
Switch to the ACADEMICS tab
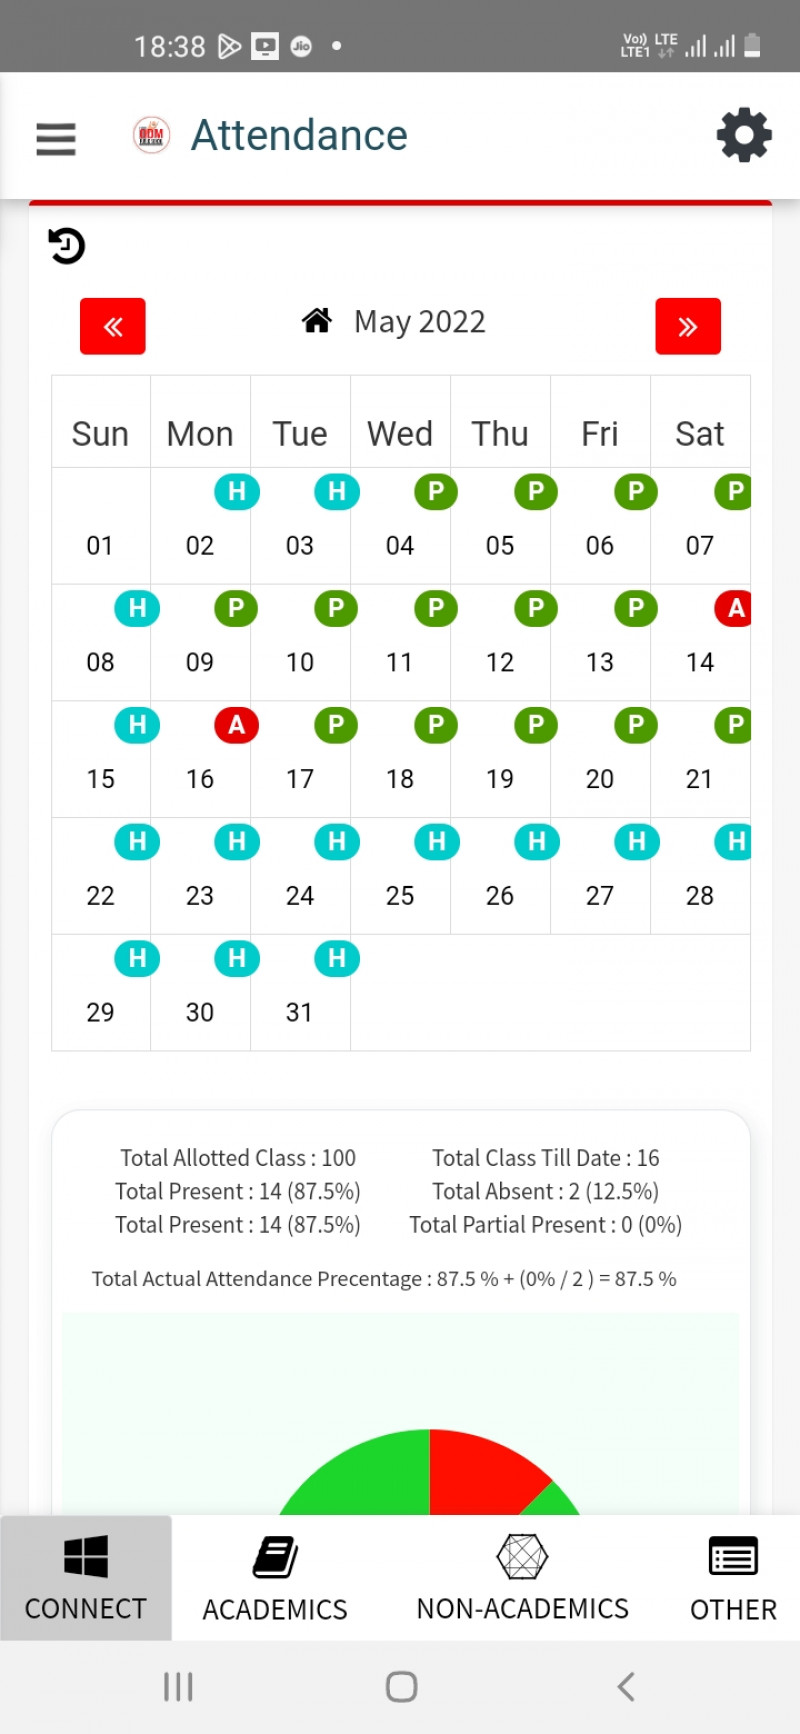[275, 1578]
